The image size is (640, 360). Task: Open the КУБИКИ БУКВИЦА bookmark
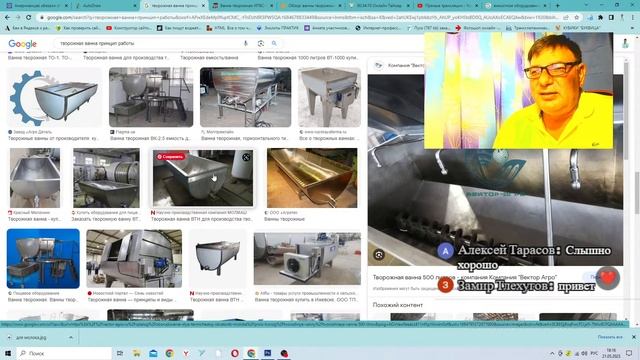(578, 28)
